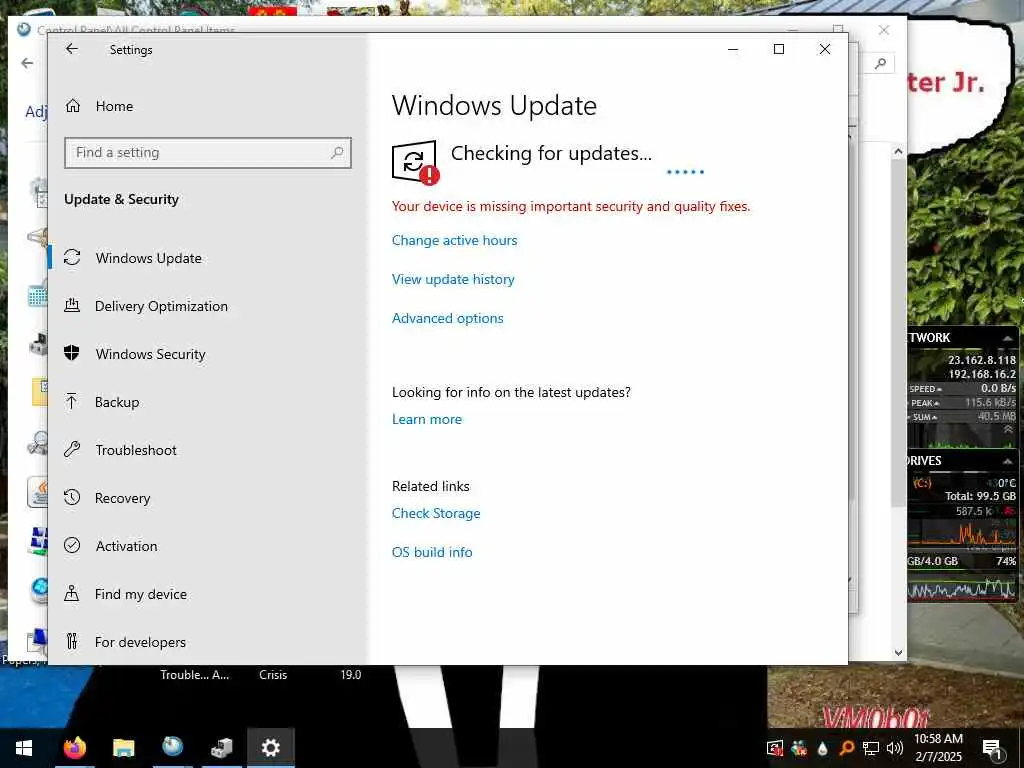Click Check Storage link
Viewport: 1024px width, 768px height.
[436, 513]
